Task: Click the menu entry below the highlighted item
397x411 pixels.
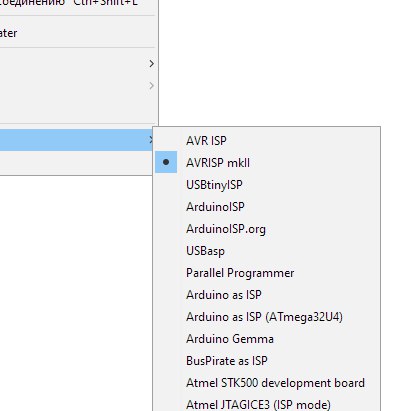Action: pos(76,162)
